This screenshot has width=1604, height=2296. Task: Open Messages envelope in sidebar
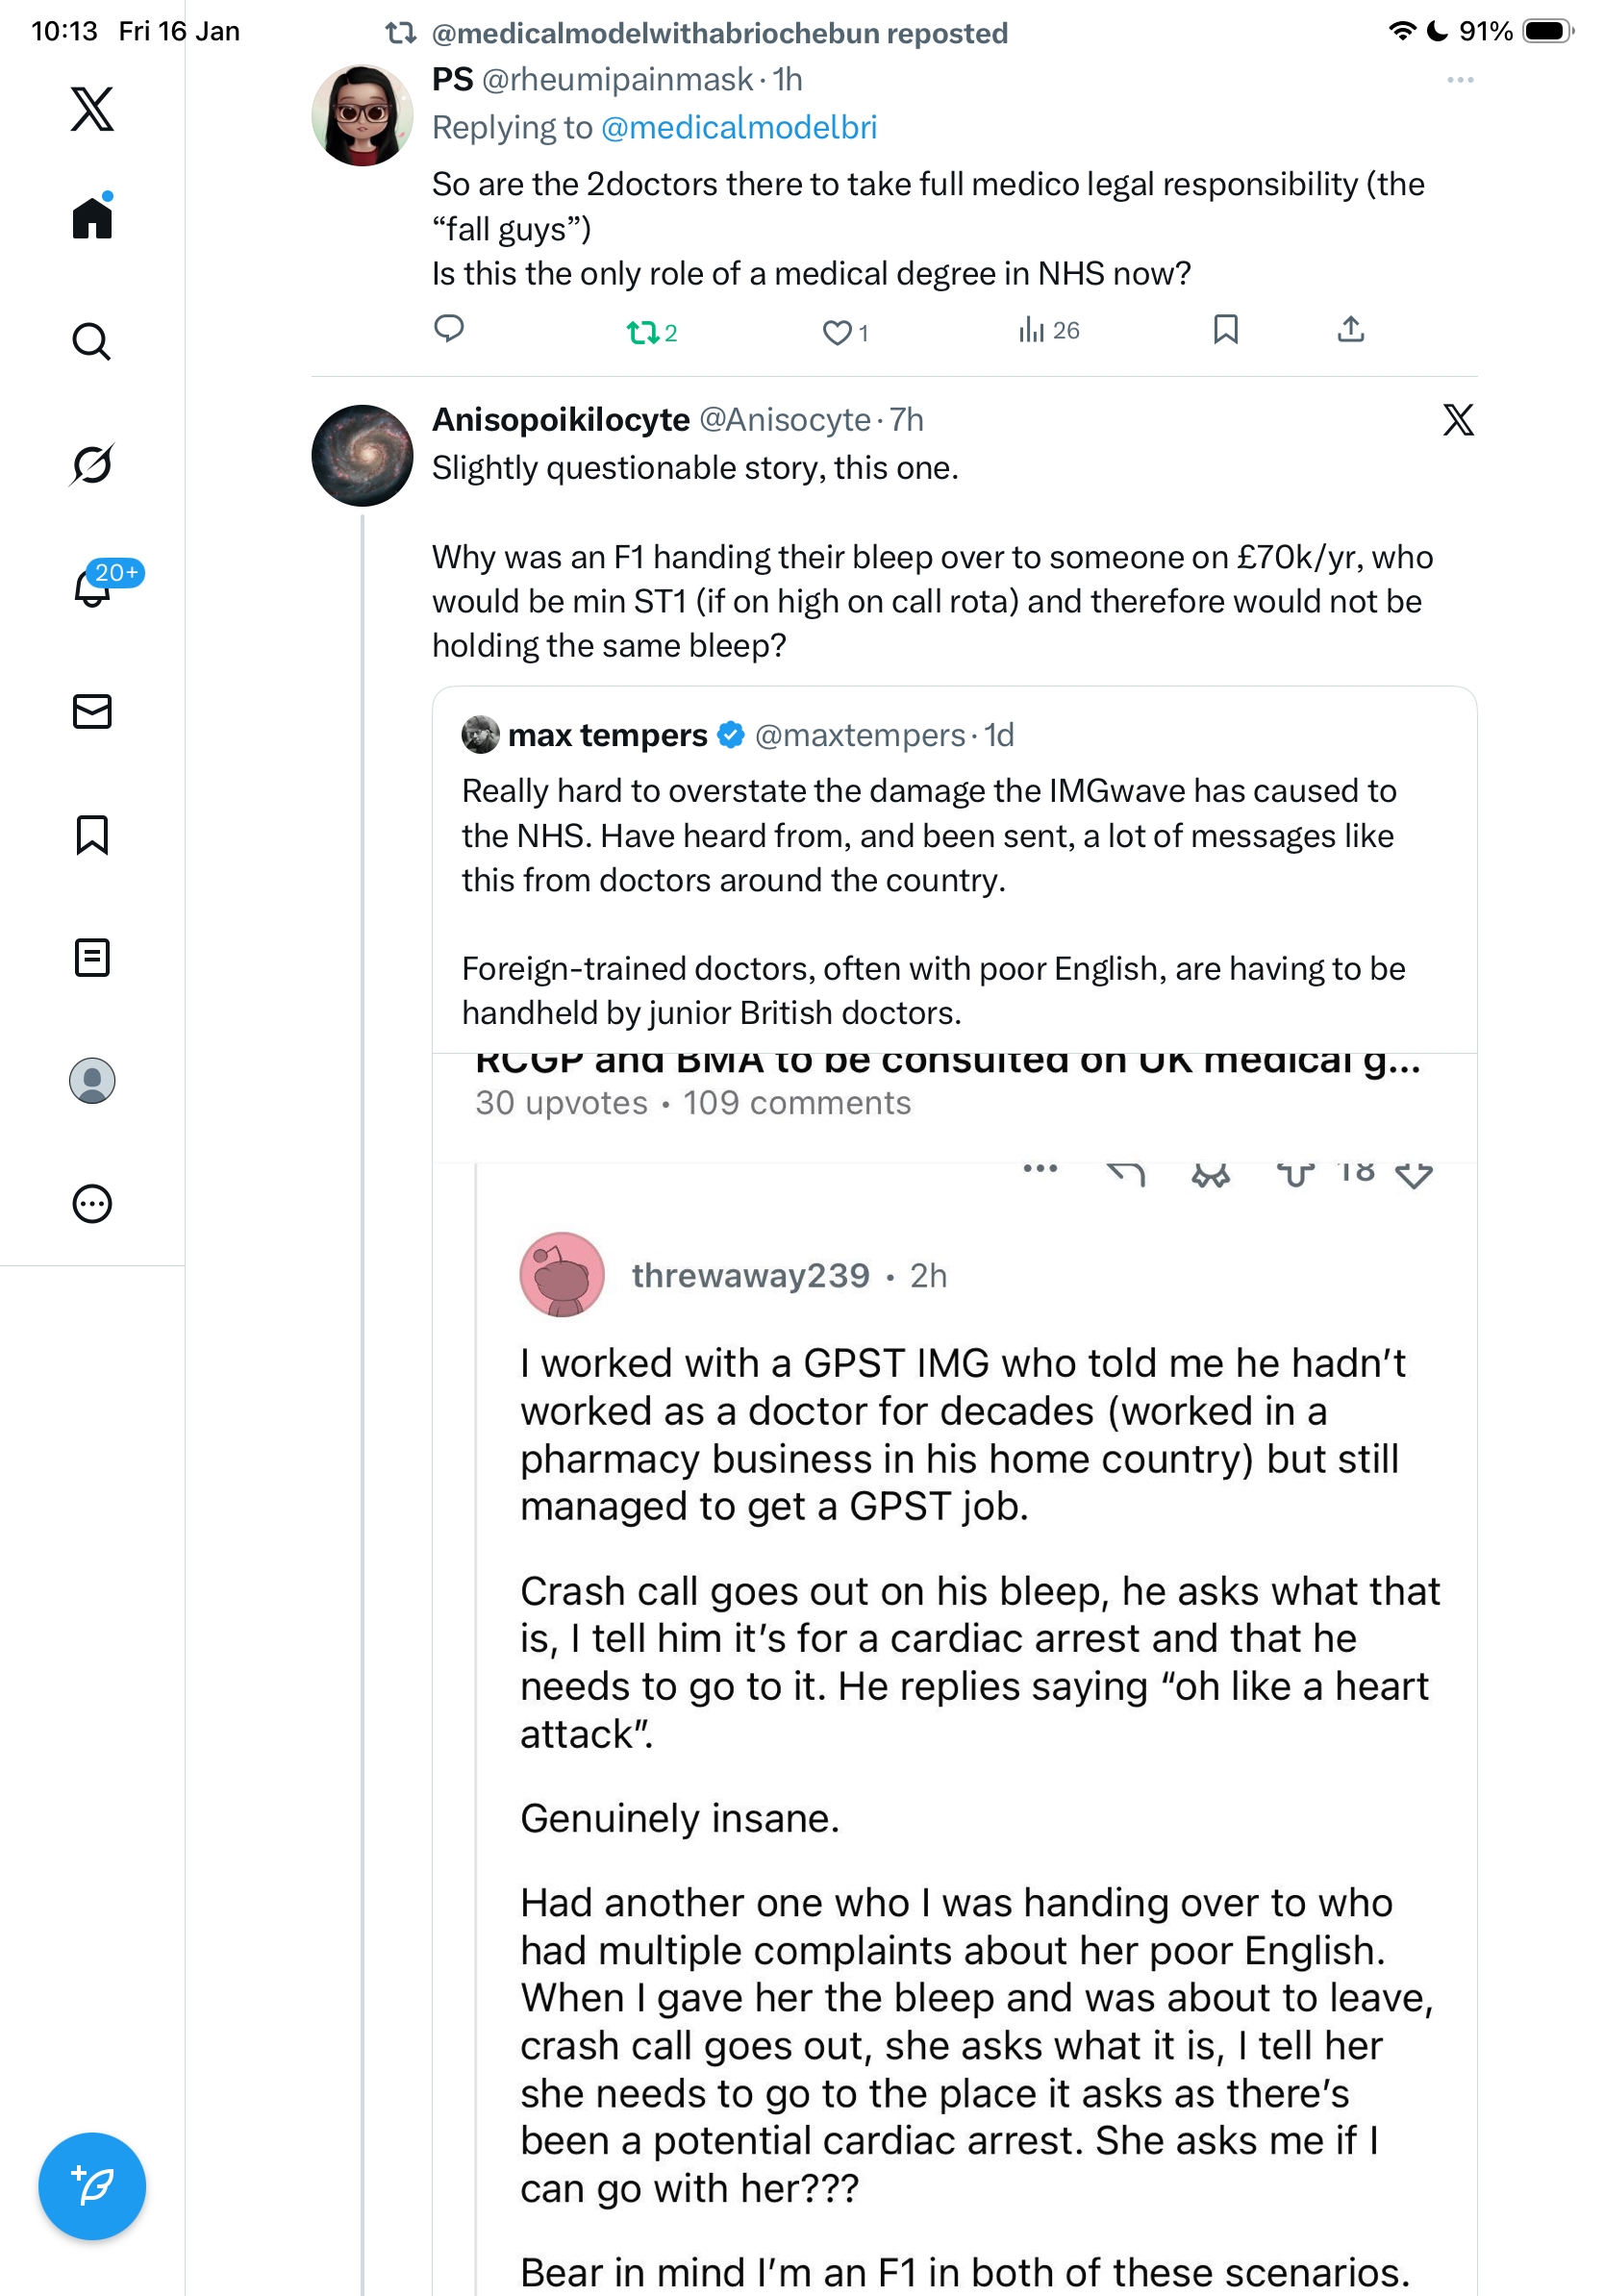point(92,711)
